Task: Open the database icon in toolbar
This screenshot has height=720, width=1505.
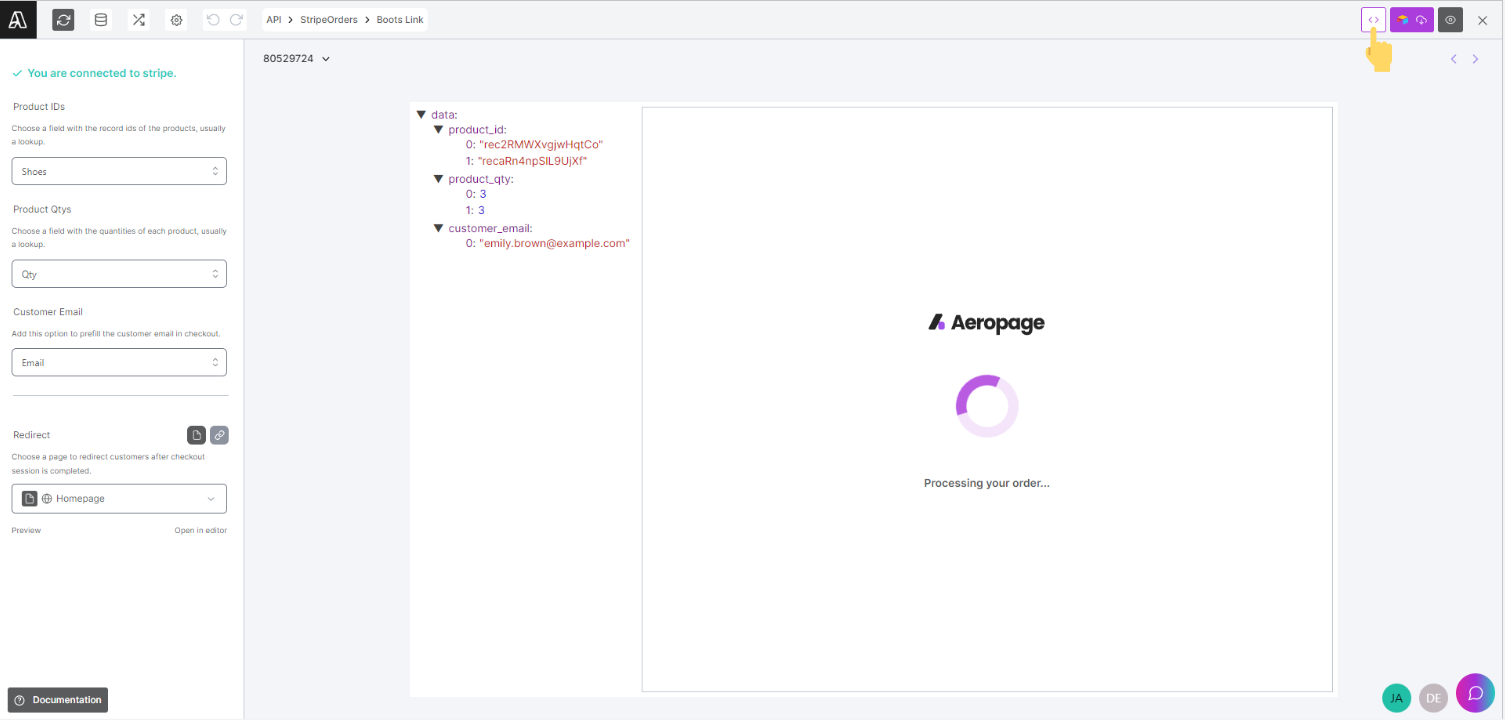Action: coord(100,20)
